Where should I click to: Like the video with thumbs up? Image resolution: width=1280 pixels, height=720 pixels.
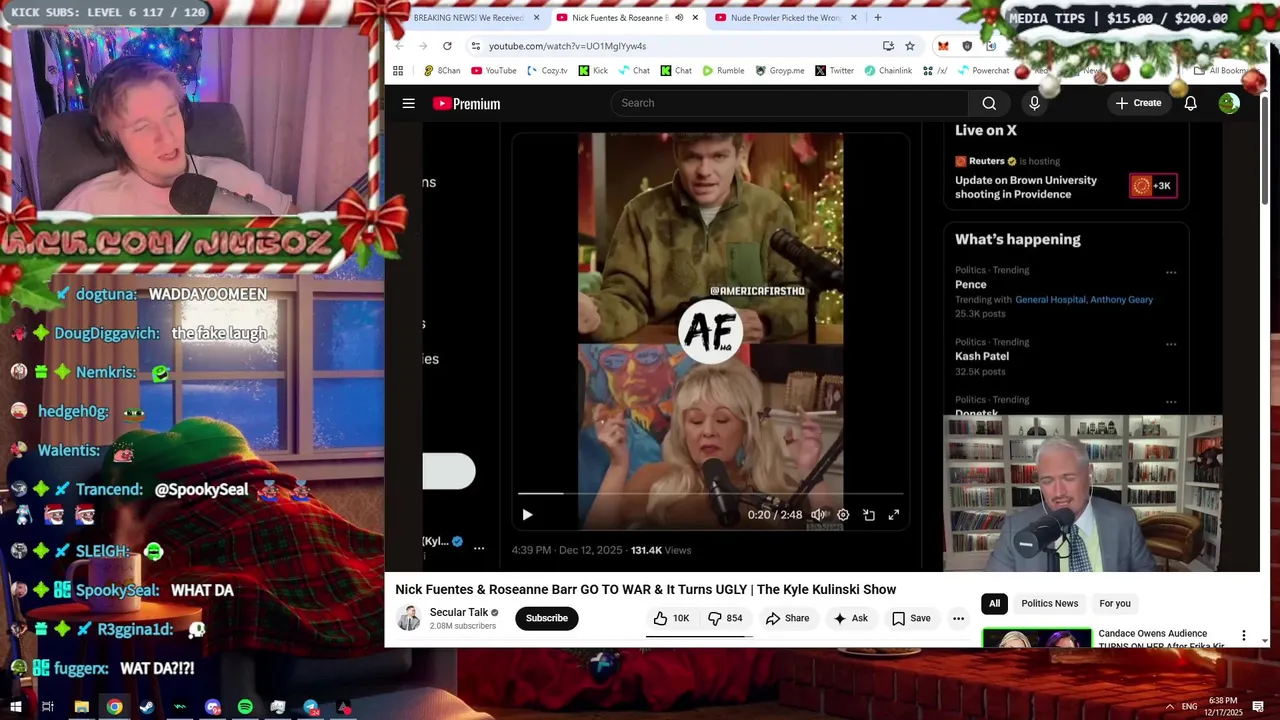click(x=671, y=618)
